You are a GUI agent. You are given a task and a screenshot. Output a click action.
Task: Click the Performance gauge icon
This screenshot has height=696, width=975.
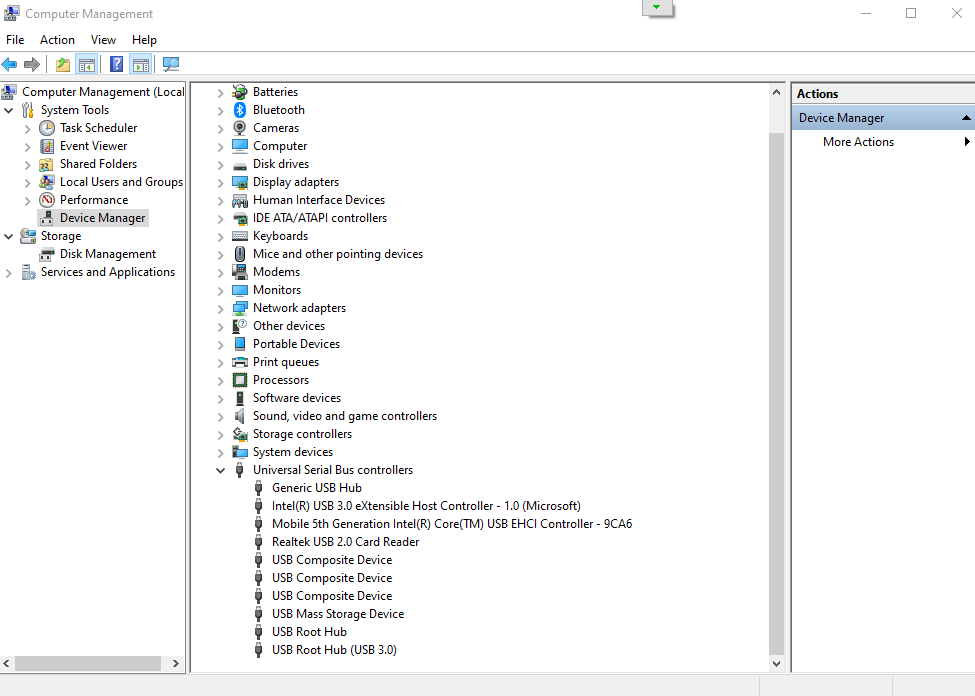[47, 200]
